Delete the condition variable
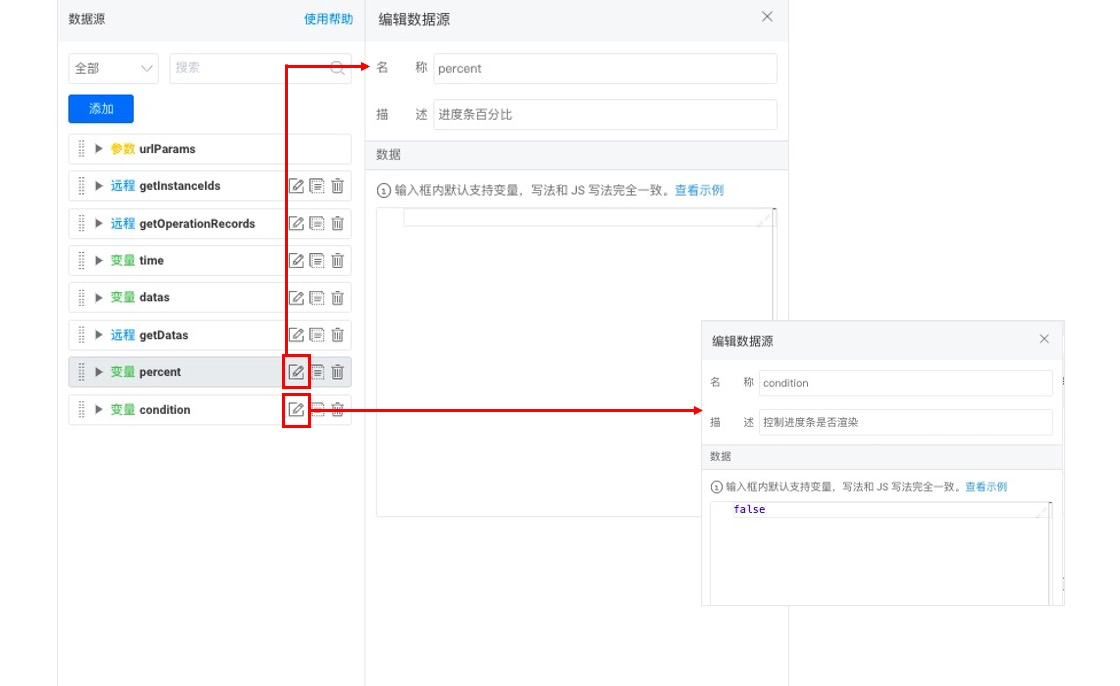The image size is (1120, 686). point(337,409)
